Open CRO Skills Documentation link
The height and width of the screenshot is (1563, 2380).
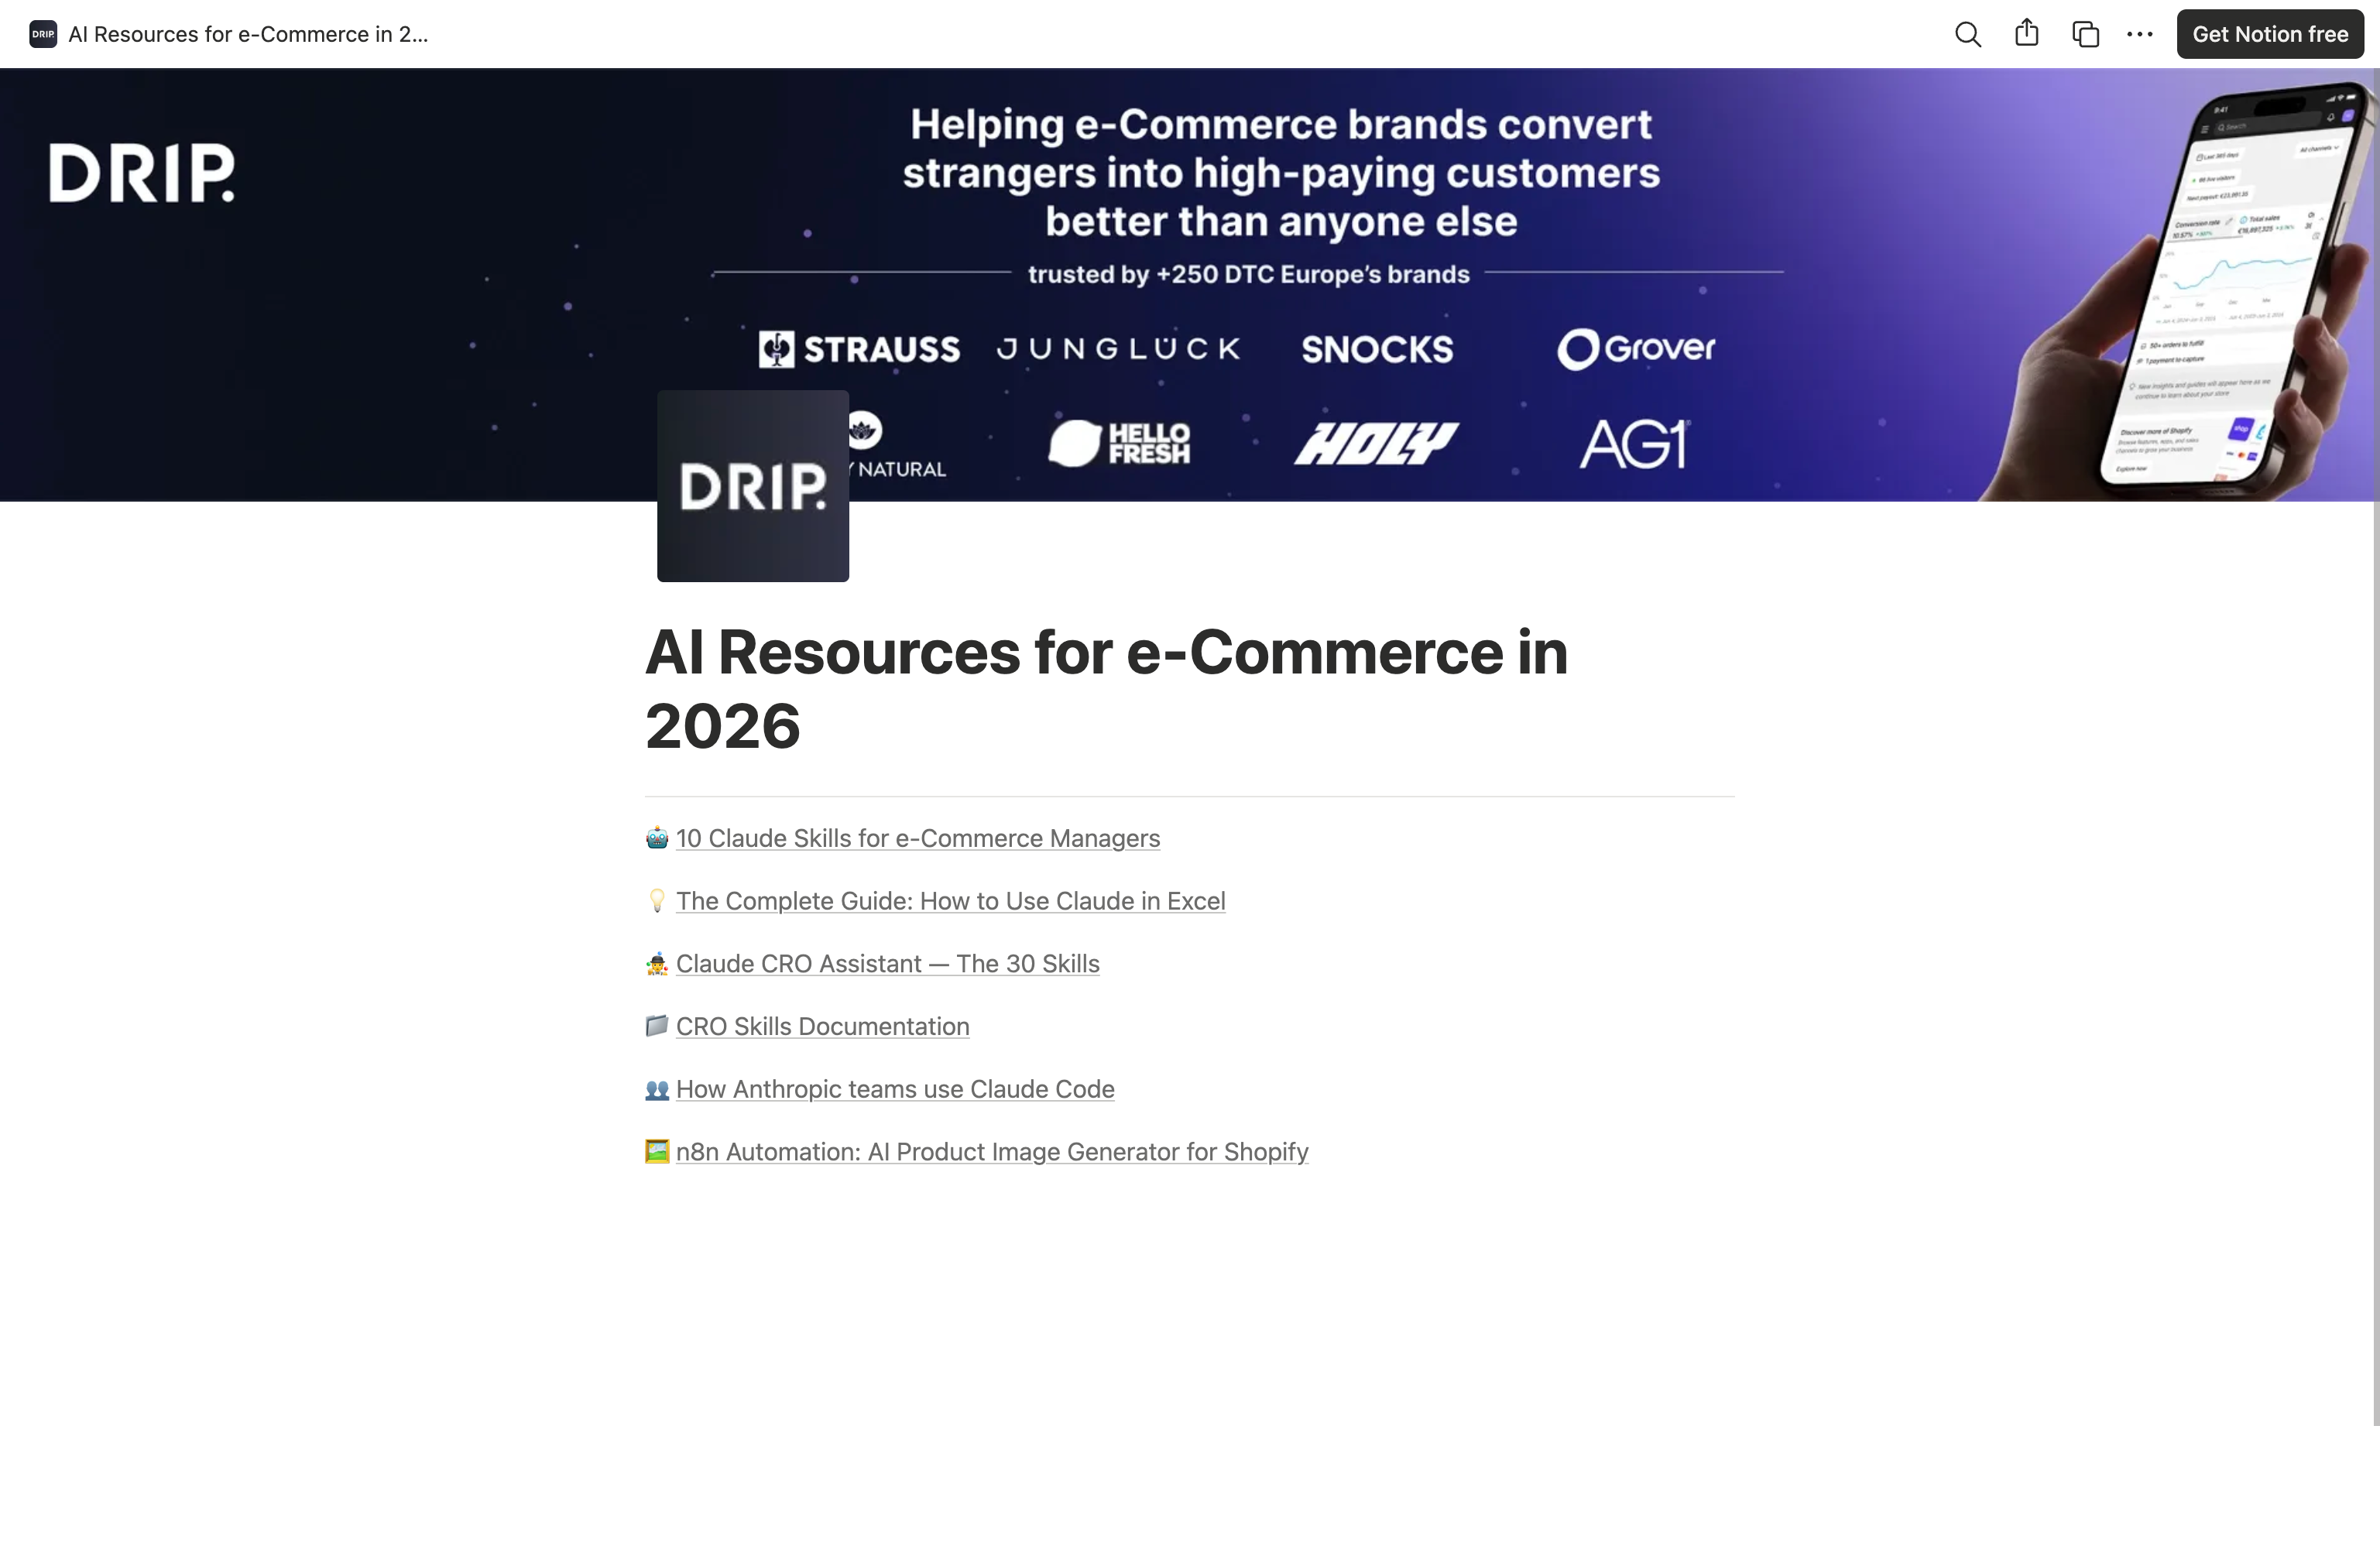coord(822,1026)
